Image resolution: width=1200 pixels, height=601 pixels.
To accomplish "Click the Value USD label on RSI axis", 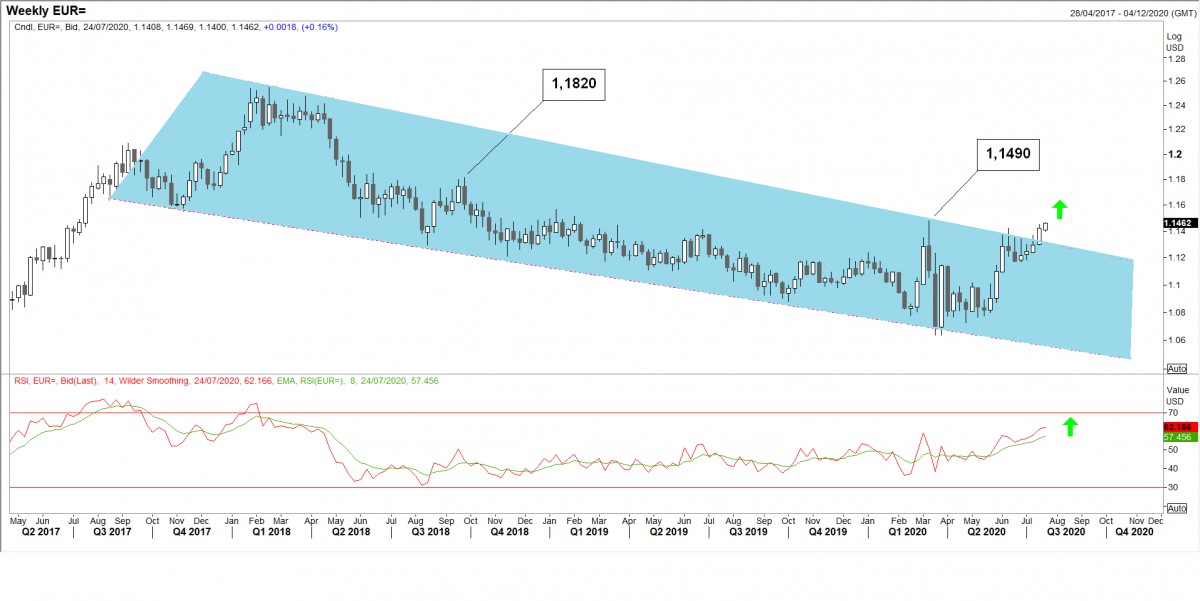I will click(1177, 397).
